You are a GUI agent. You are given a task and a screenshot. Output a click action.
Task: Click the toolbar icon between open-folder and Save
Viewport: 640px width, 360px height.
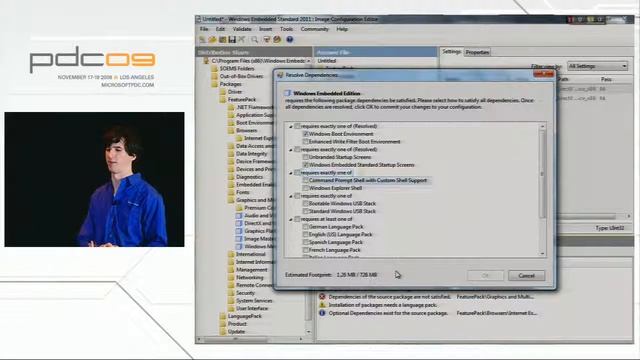pyautogui.click(x=222, y=40)
